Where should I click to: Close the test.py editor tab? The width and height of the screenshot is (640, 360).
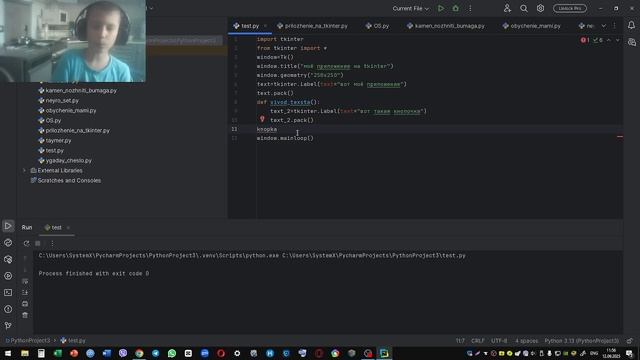[x=265, y=26]
